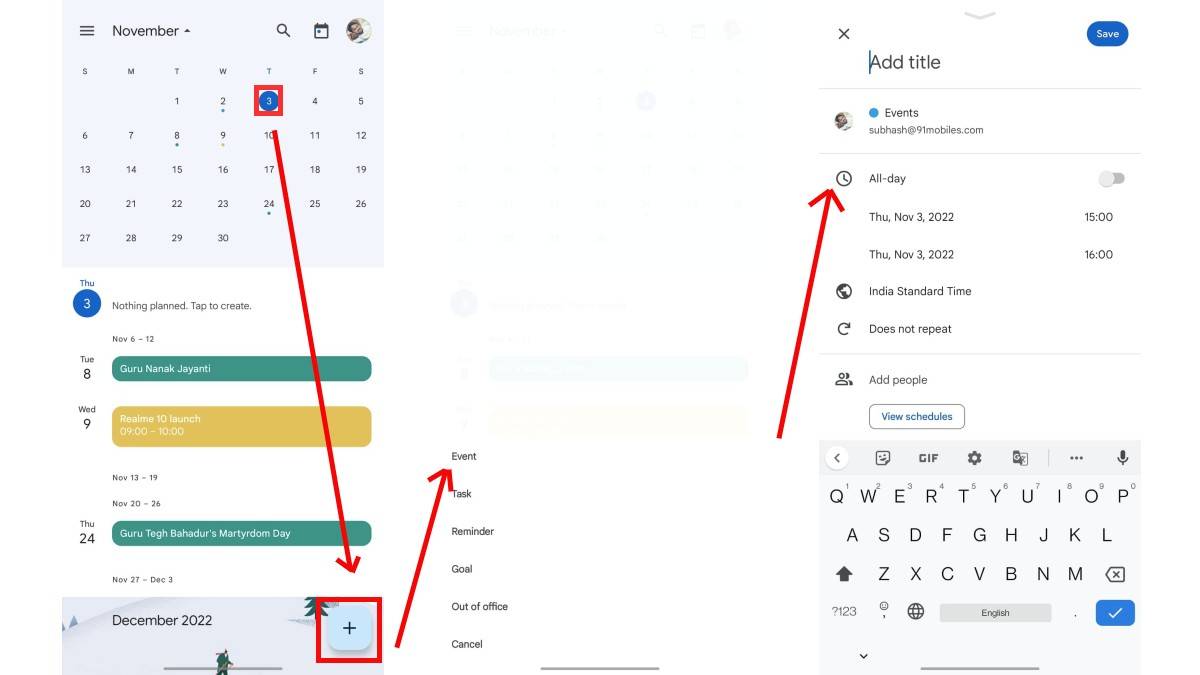Viewport: 1200px width, 675px height.
Task: Tap the keyboard sticker emoji icon
Action: click(x=883, y=458)
